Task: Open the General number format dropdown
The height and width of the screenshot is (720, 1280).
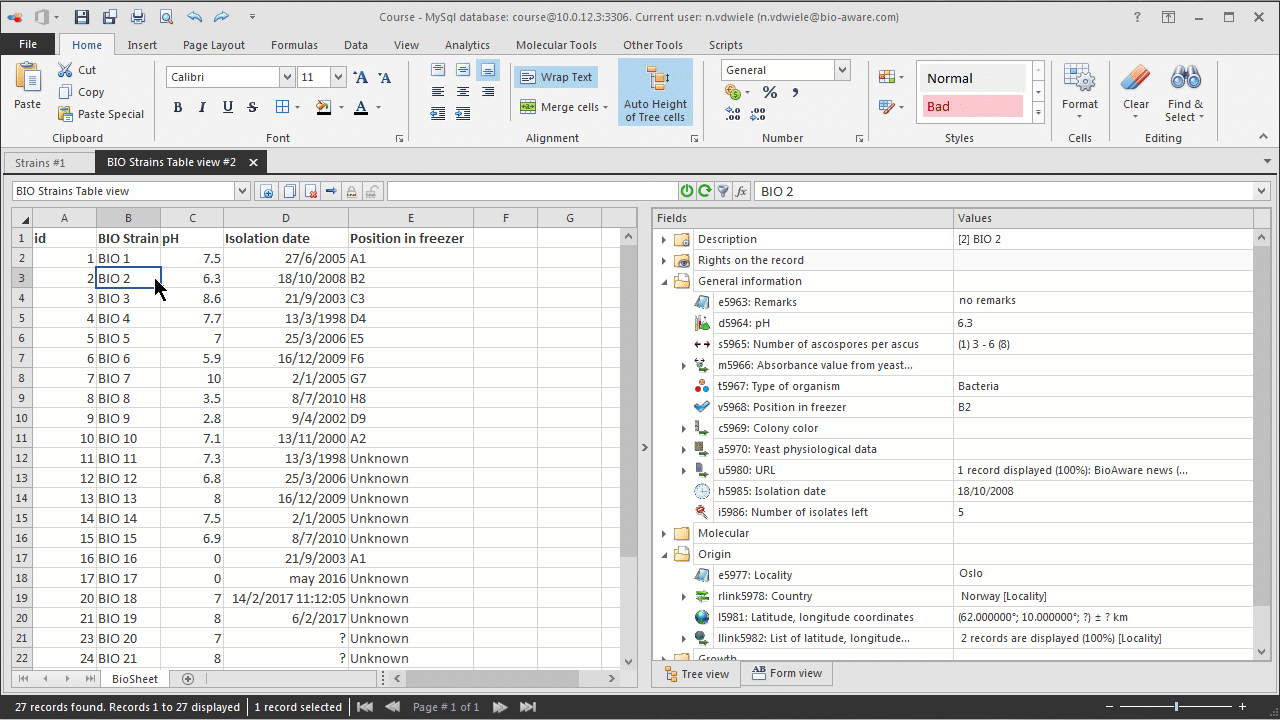Action: click(842, 70)
